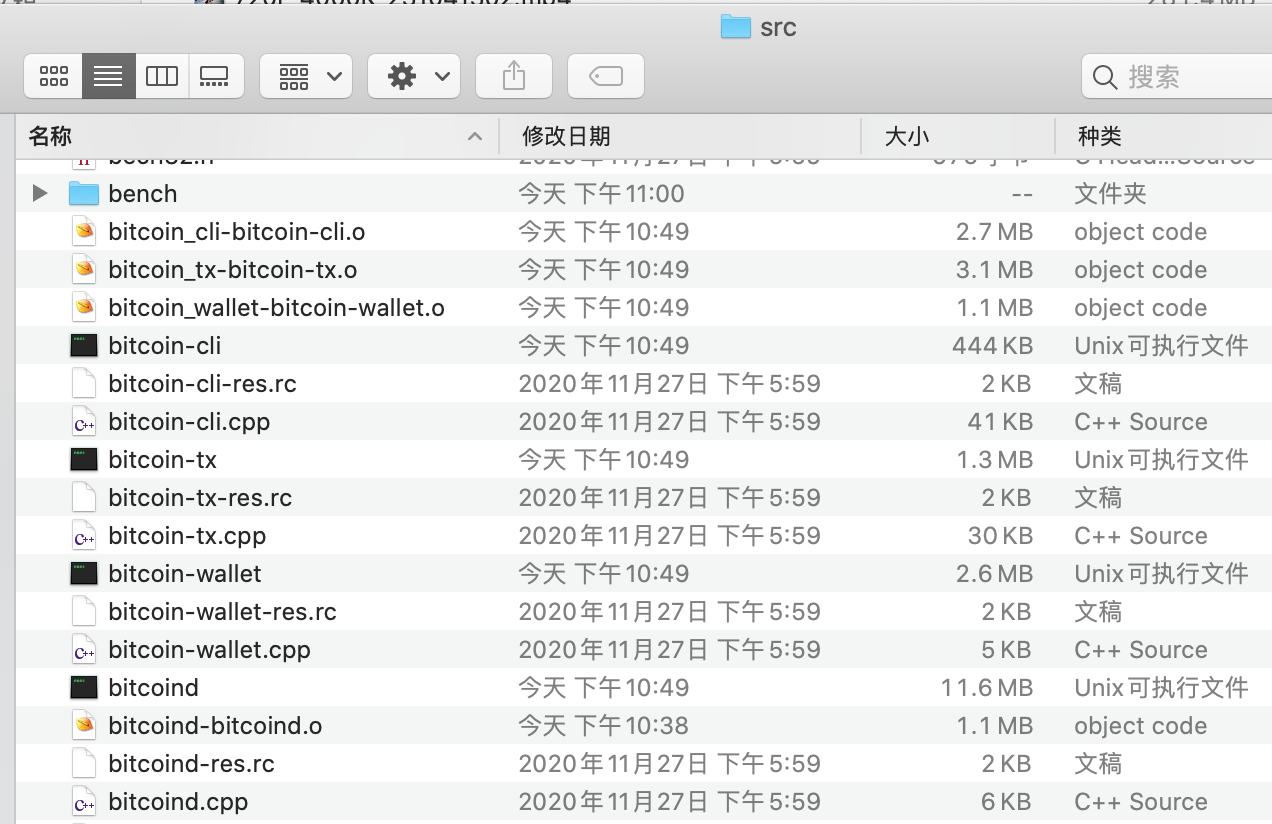Select the bench folder icon
Image resolution: width=1272 pixels, height=824 pixels.
click(x=84, y=193)
